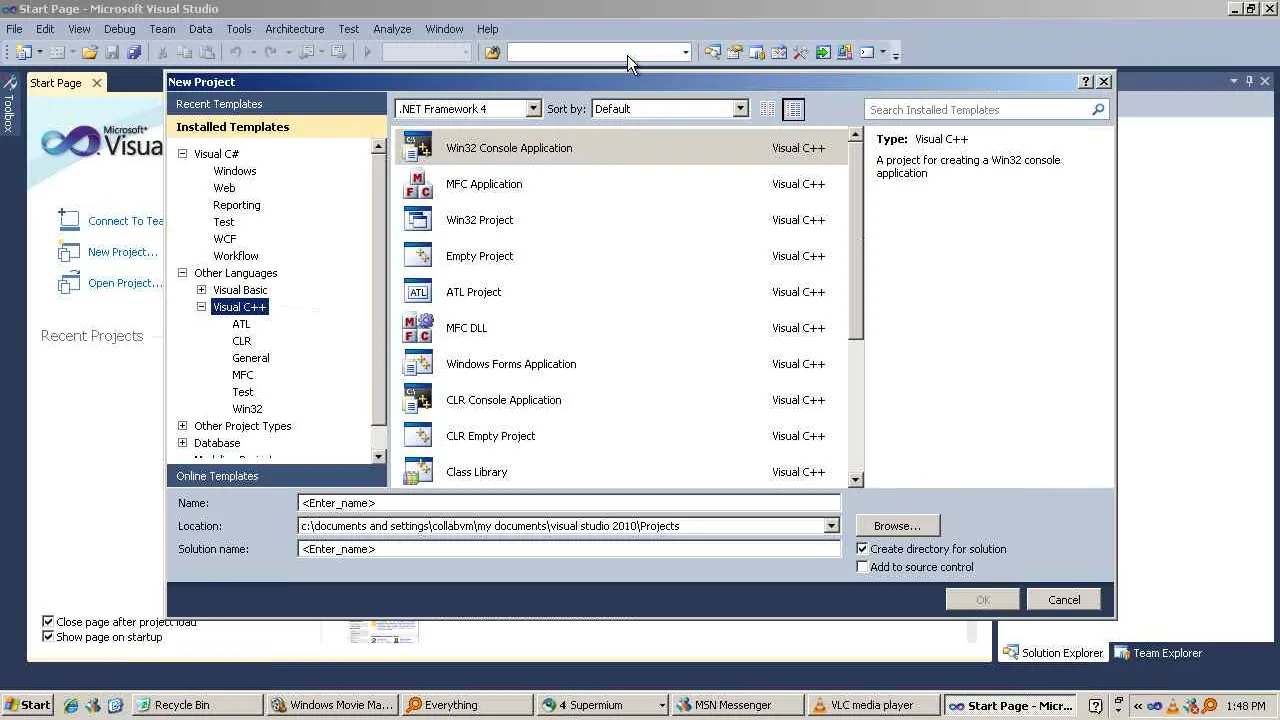The width and height of the screenshot is (1280, 720).
Task: Collapse the Visual C++ tree node
Action: tap(202, 307)
